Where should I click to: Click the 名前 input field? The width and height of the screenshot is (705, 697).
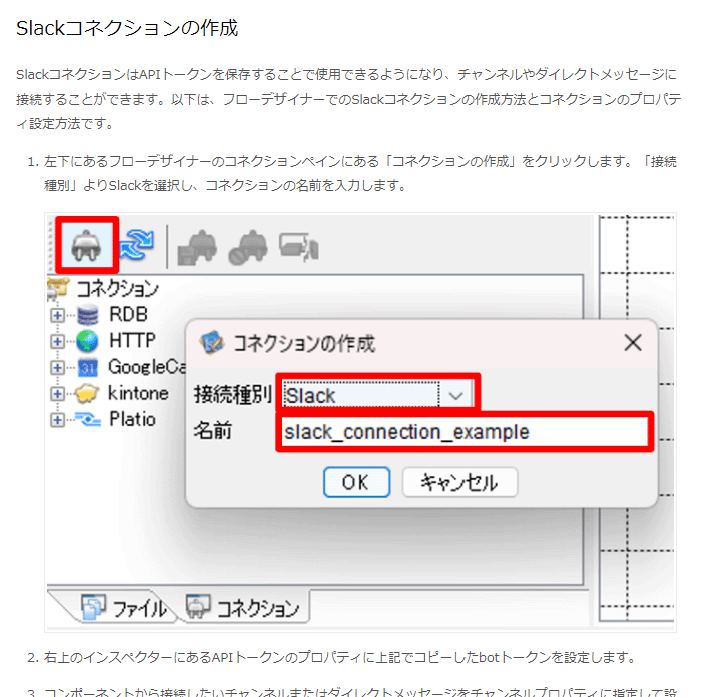tap(464, 432)
